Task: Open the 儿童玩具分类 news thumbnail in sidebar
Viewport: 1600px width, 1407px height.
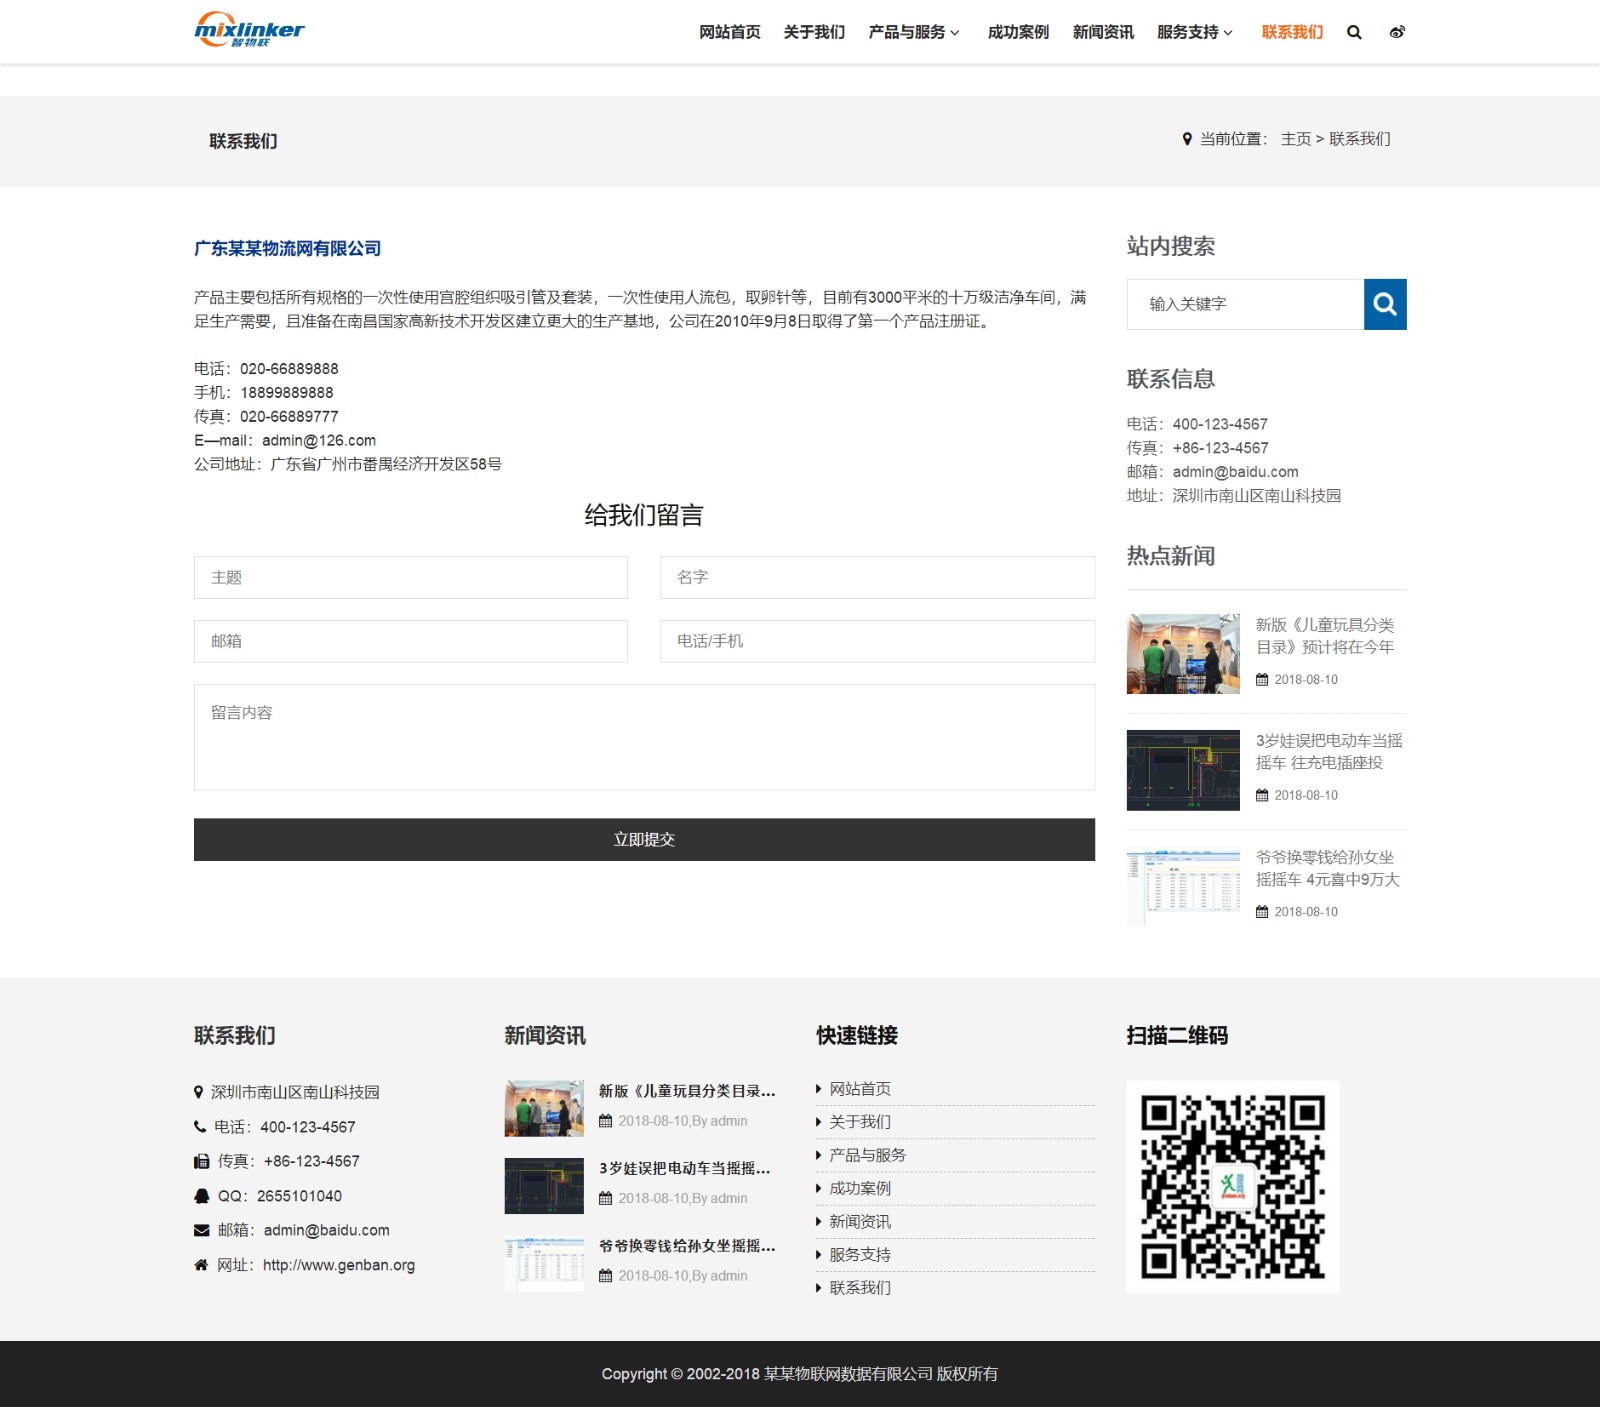Action: click(1183, 654)
